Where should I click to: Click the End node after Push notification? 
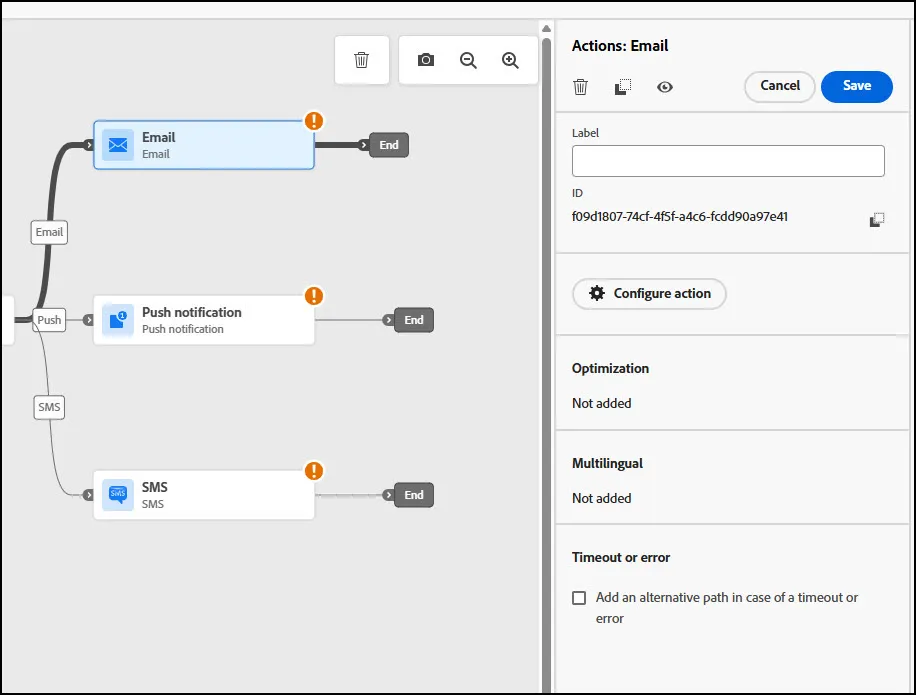(x=414, y=320)
